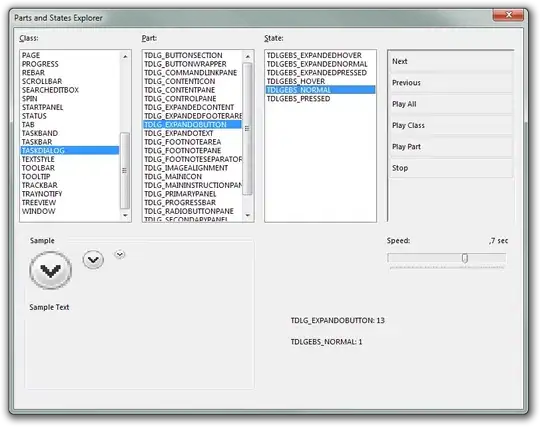Start Play All playback

(x=451, y=104)
